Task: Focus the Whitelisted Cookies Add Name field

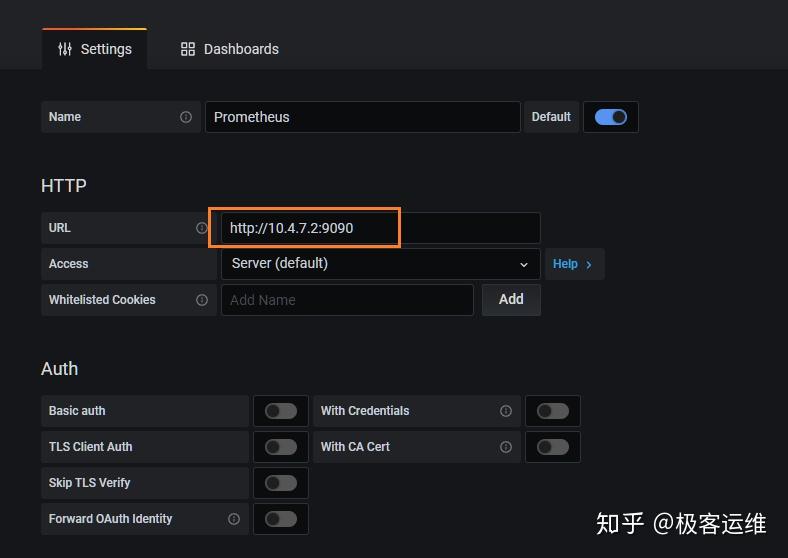Action: click(346, 300)
